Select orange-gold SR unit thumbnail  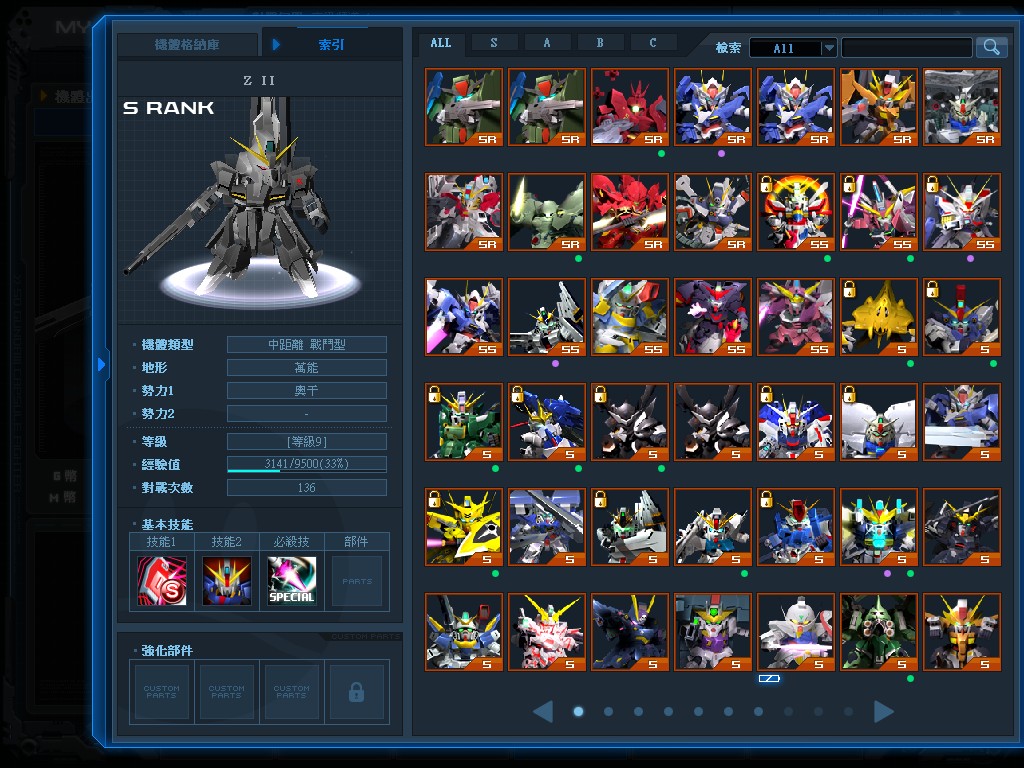(x=878, y=106)
